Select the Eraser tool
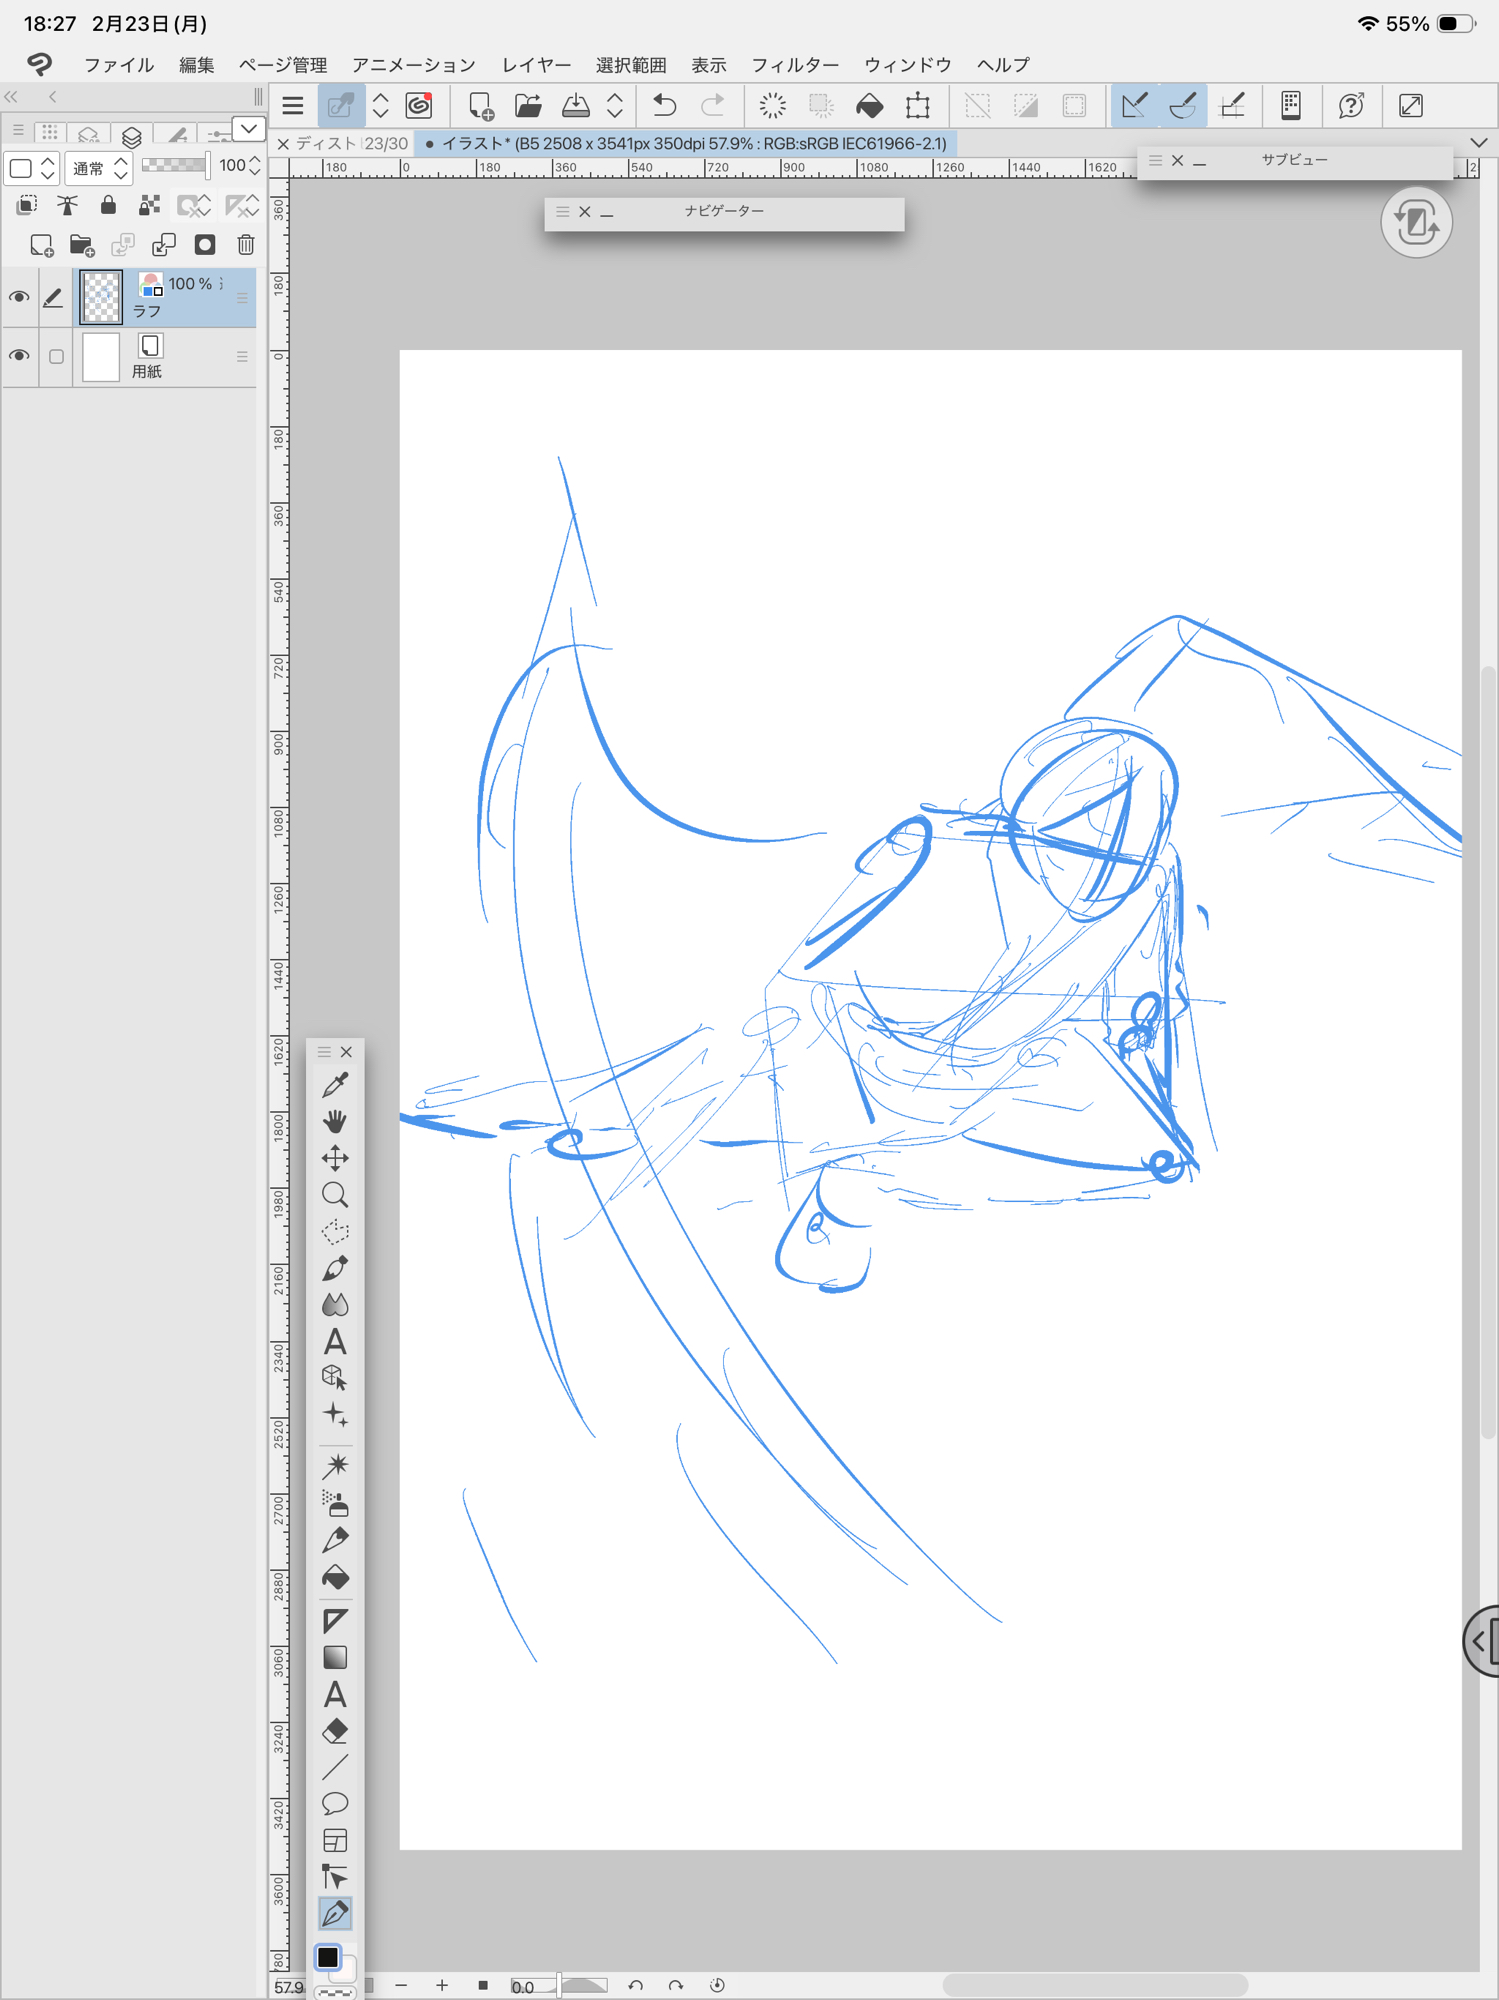 pyautogui.click(x=335, y=1731)
